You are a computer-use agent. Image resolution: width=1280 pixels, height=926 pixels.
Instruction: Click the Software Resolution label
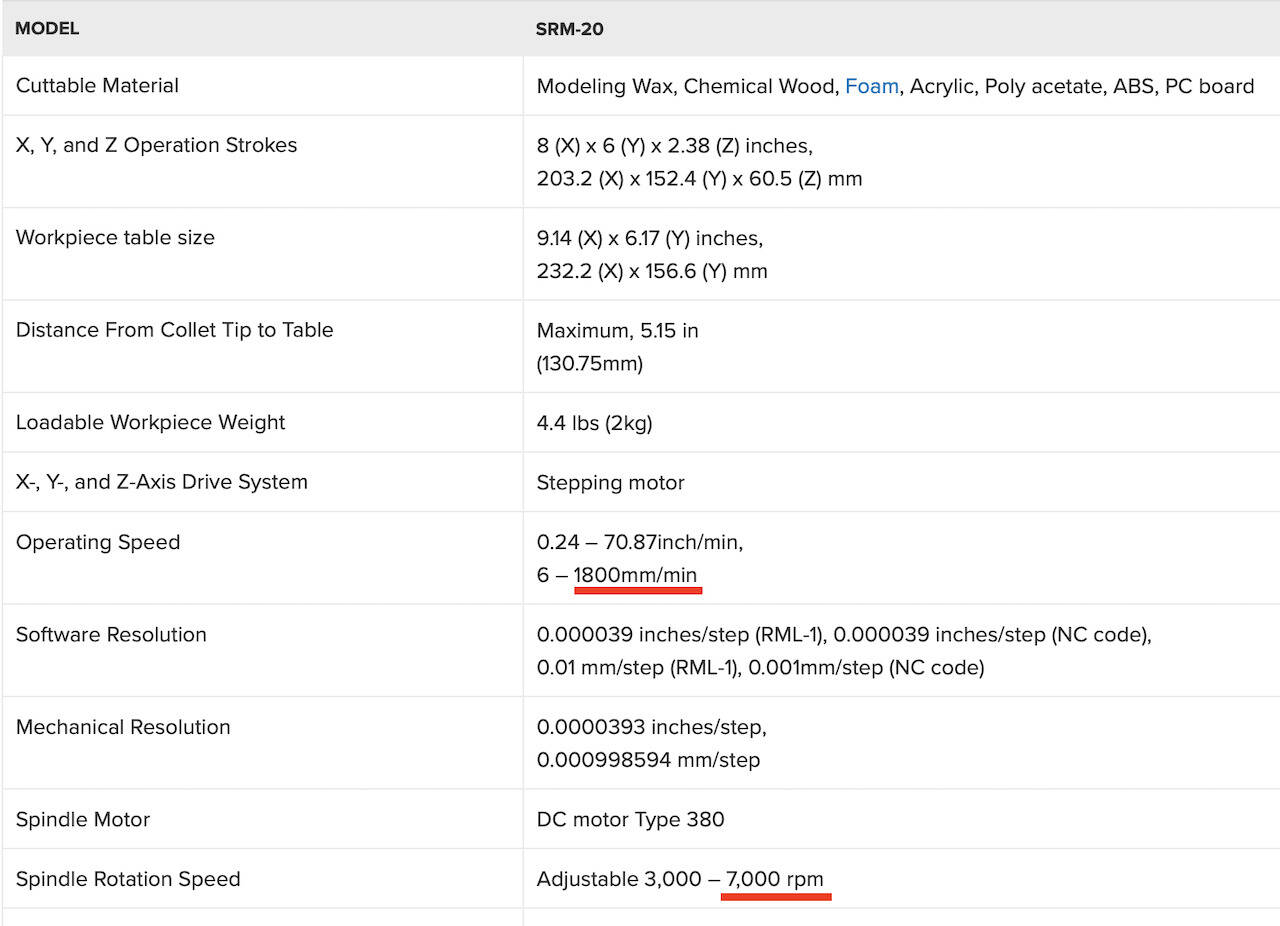(111, 634)
